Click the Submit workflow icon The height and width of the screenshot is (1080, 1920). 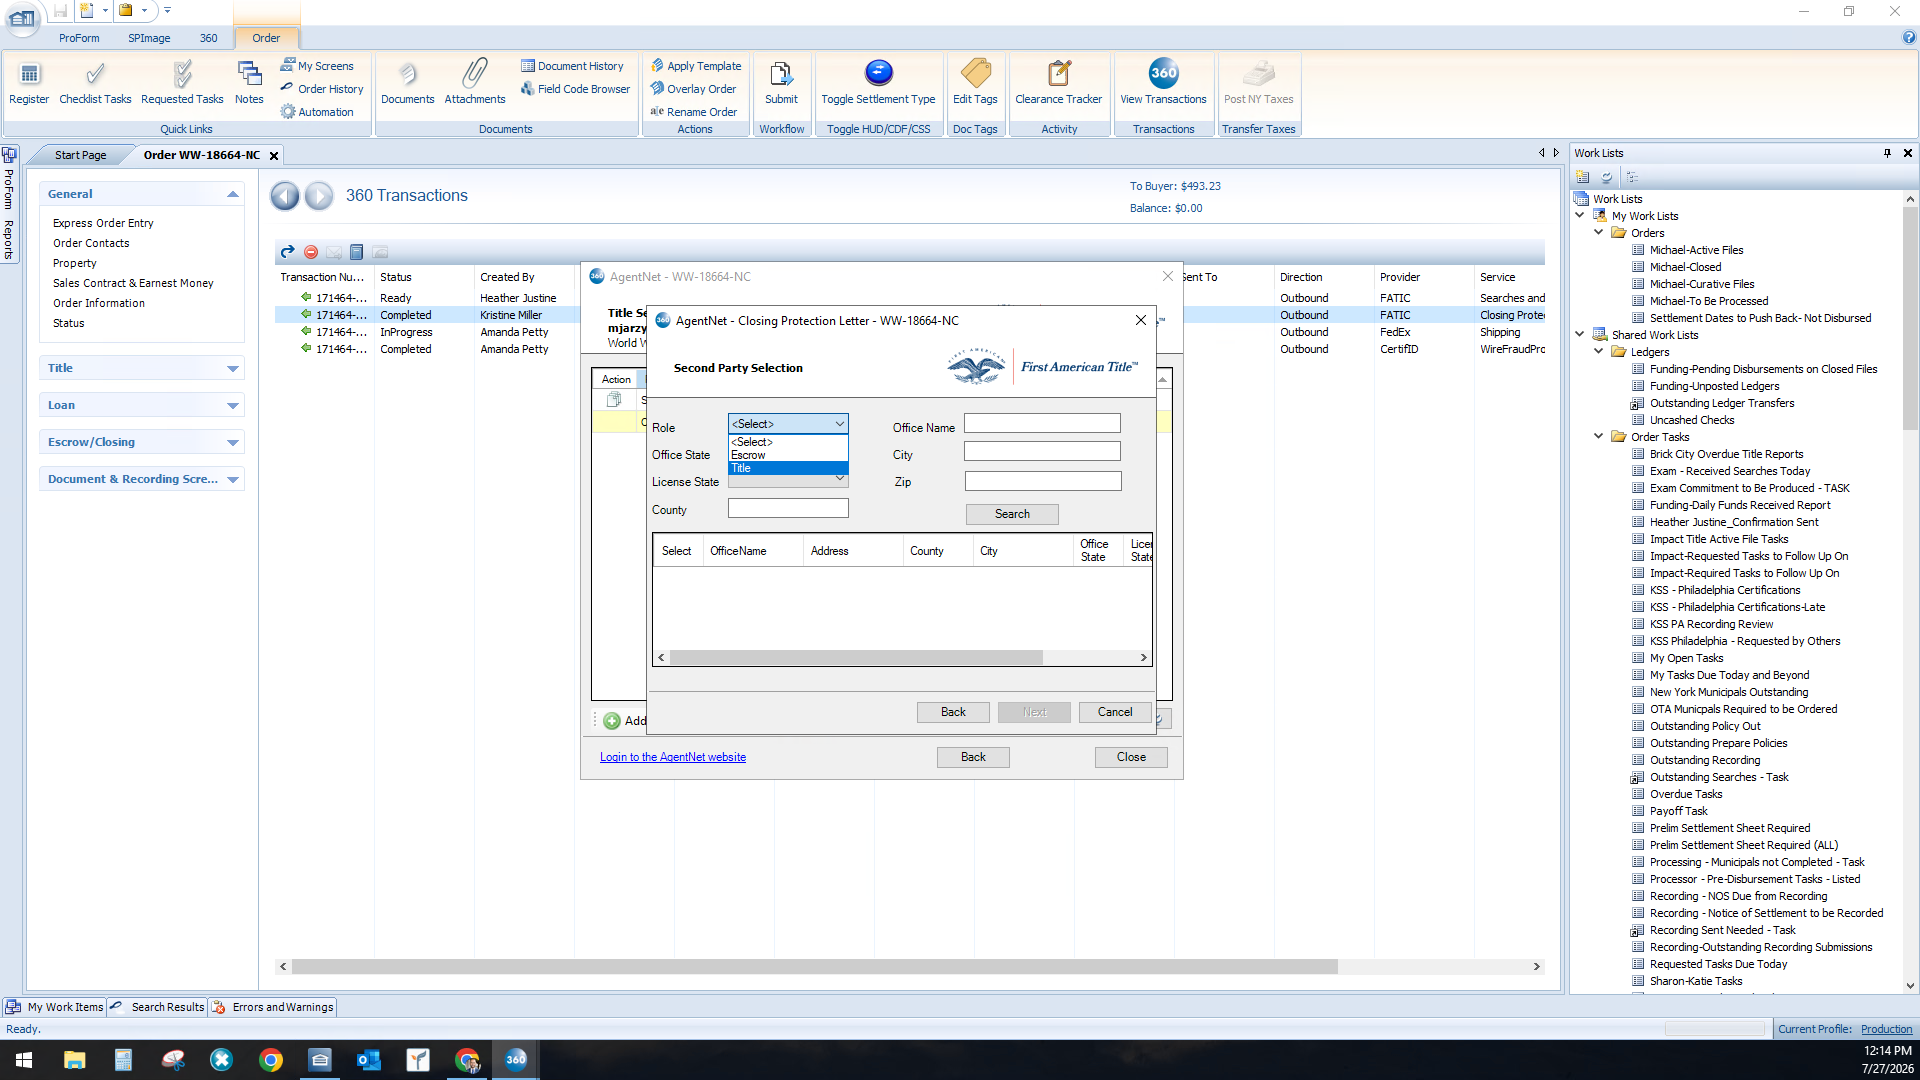click(x=781, y=82)
